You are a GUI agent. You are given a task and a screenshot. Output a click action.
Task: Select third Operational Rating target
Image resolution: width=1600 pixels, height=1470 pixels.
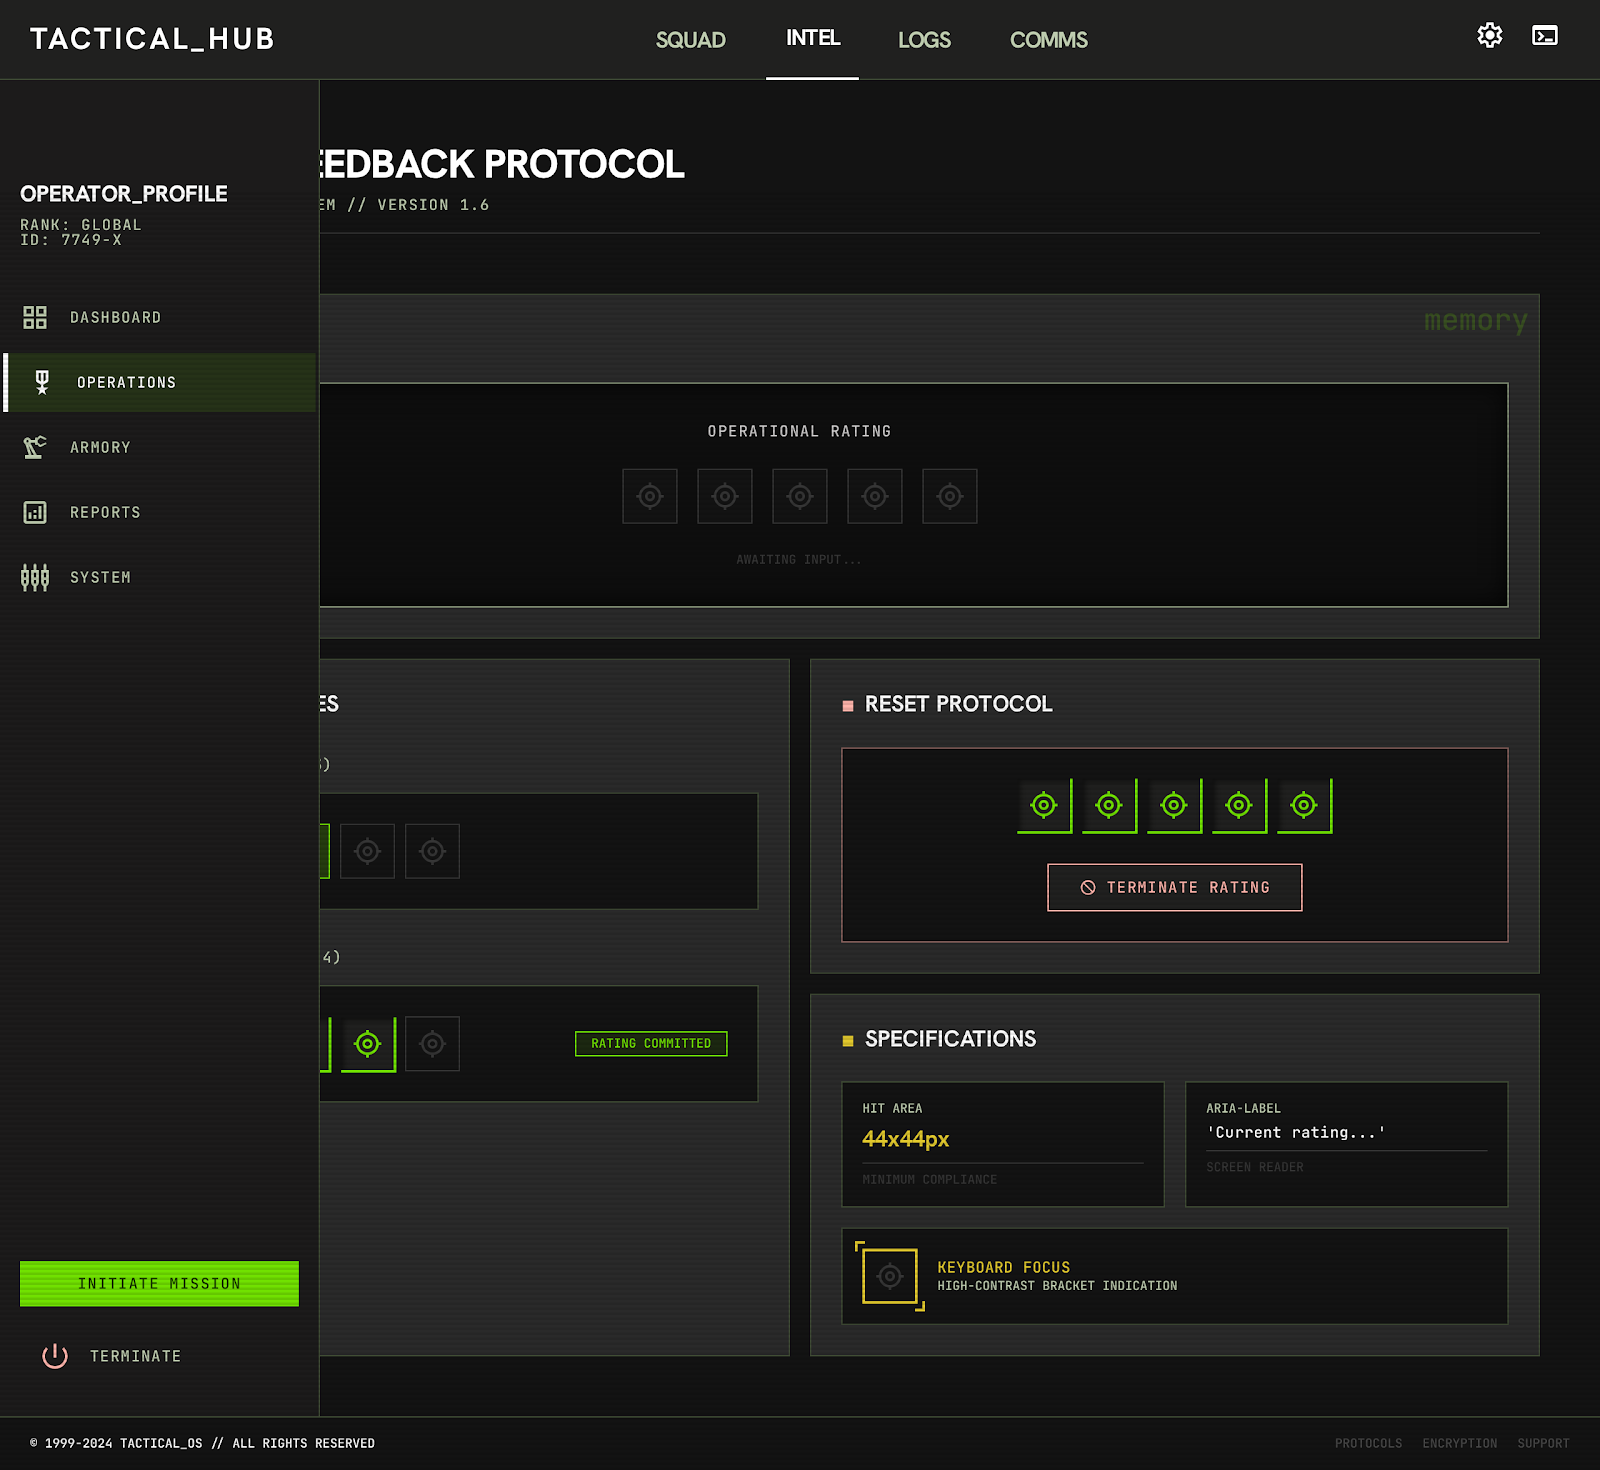(800, 496)
